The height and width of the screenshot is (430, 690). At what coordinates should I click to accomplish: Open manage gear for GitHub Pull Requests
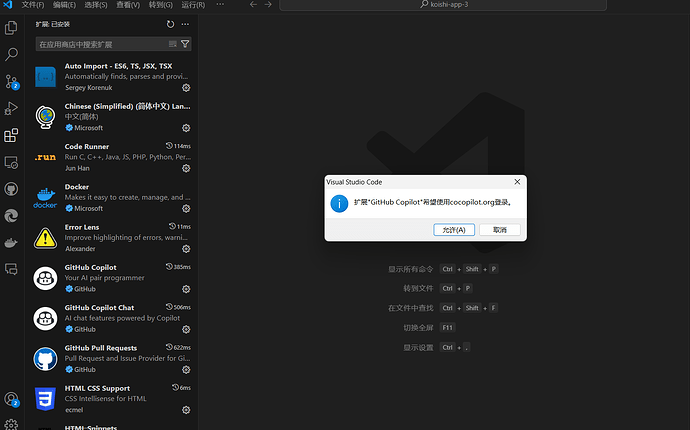click(186, 370)
